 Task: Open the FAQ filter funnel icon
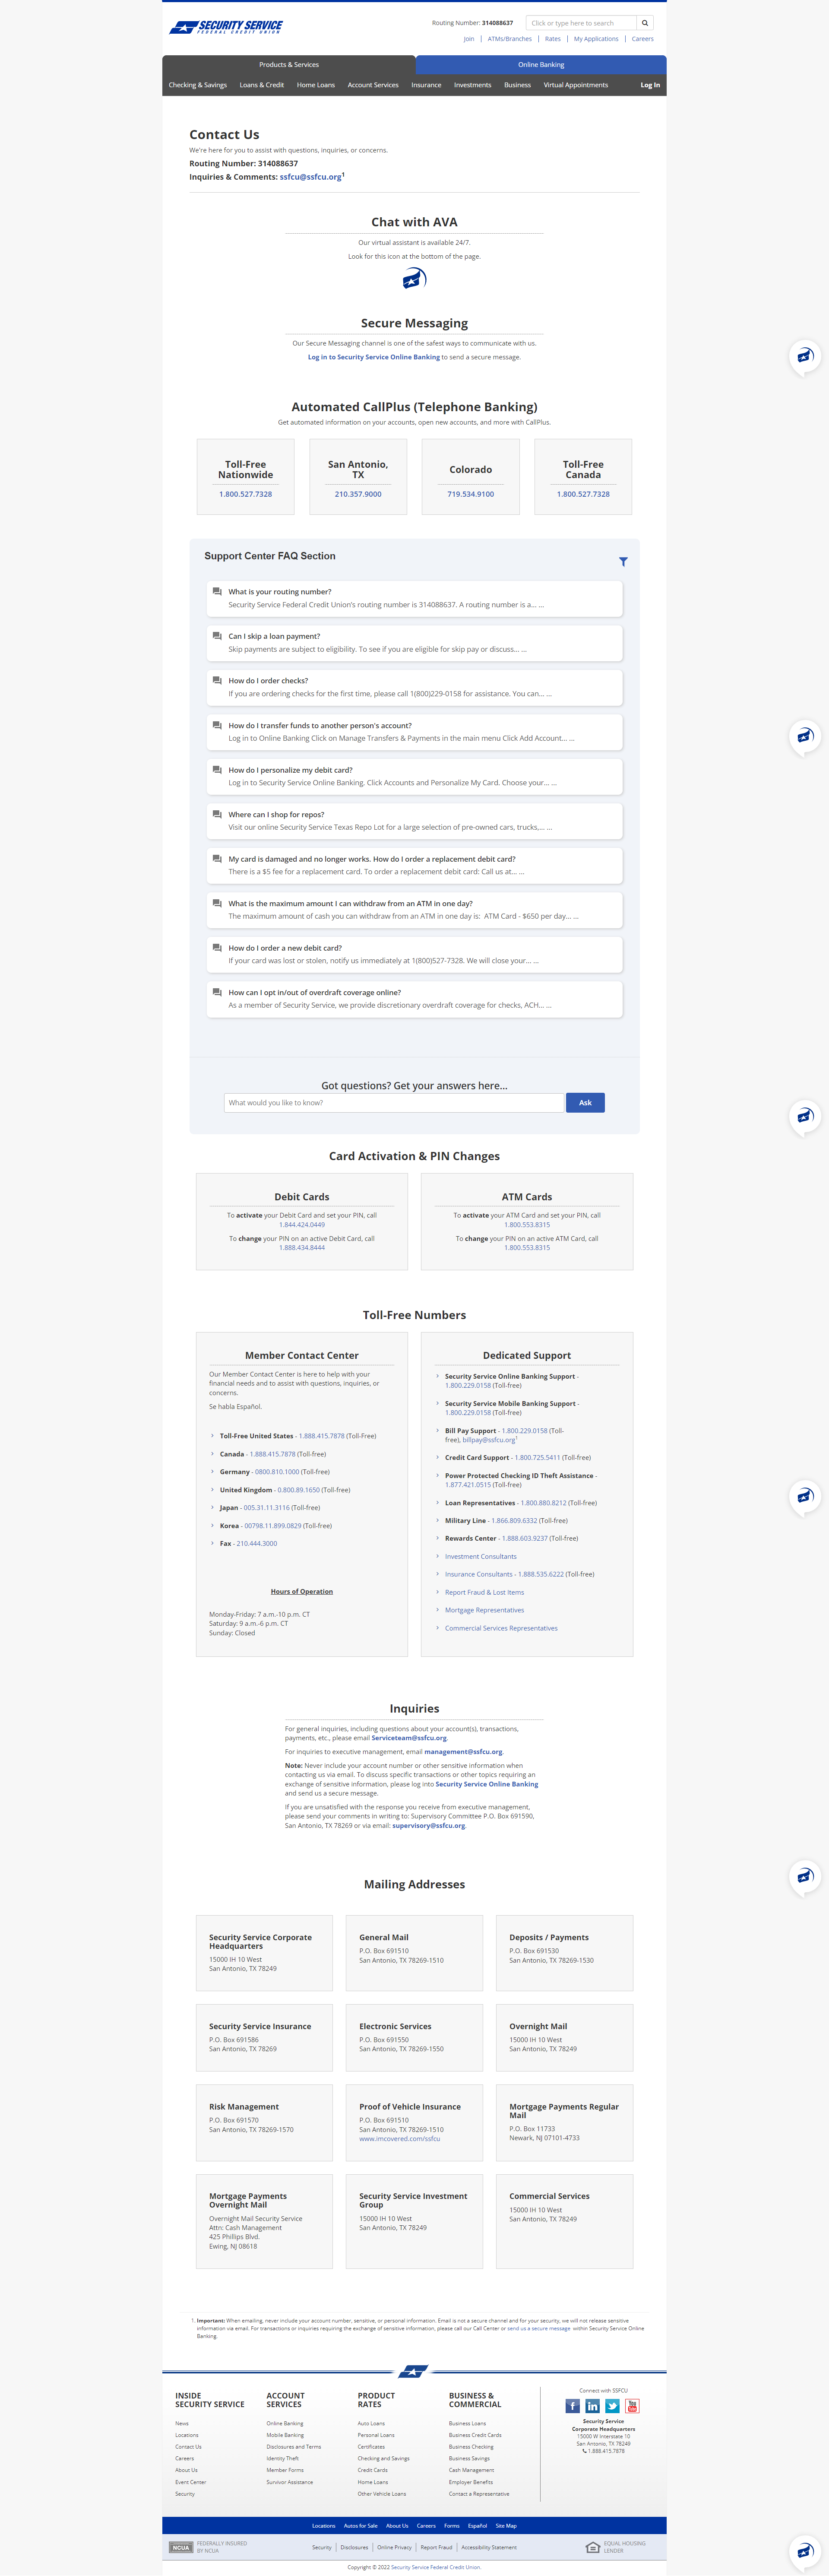point(623,562)
